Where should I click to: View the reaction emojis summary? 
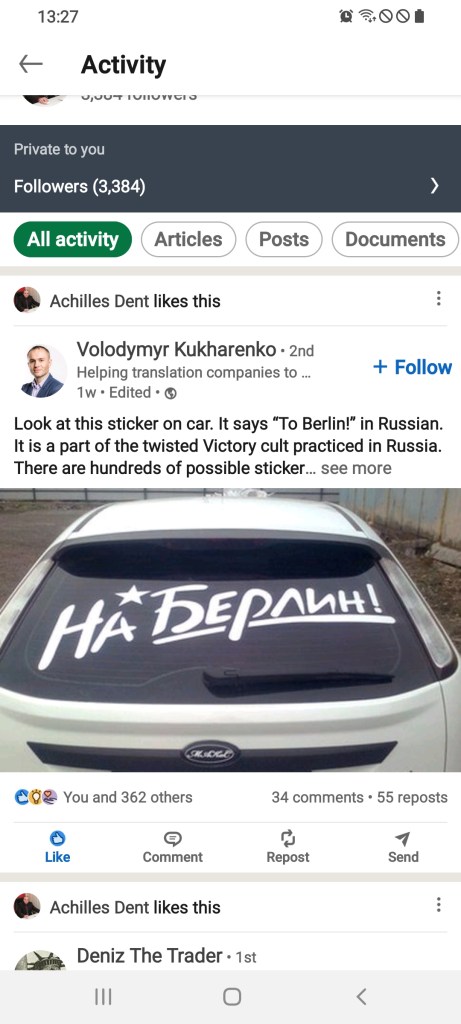click(x=36, y=797)
